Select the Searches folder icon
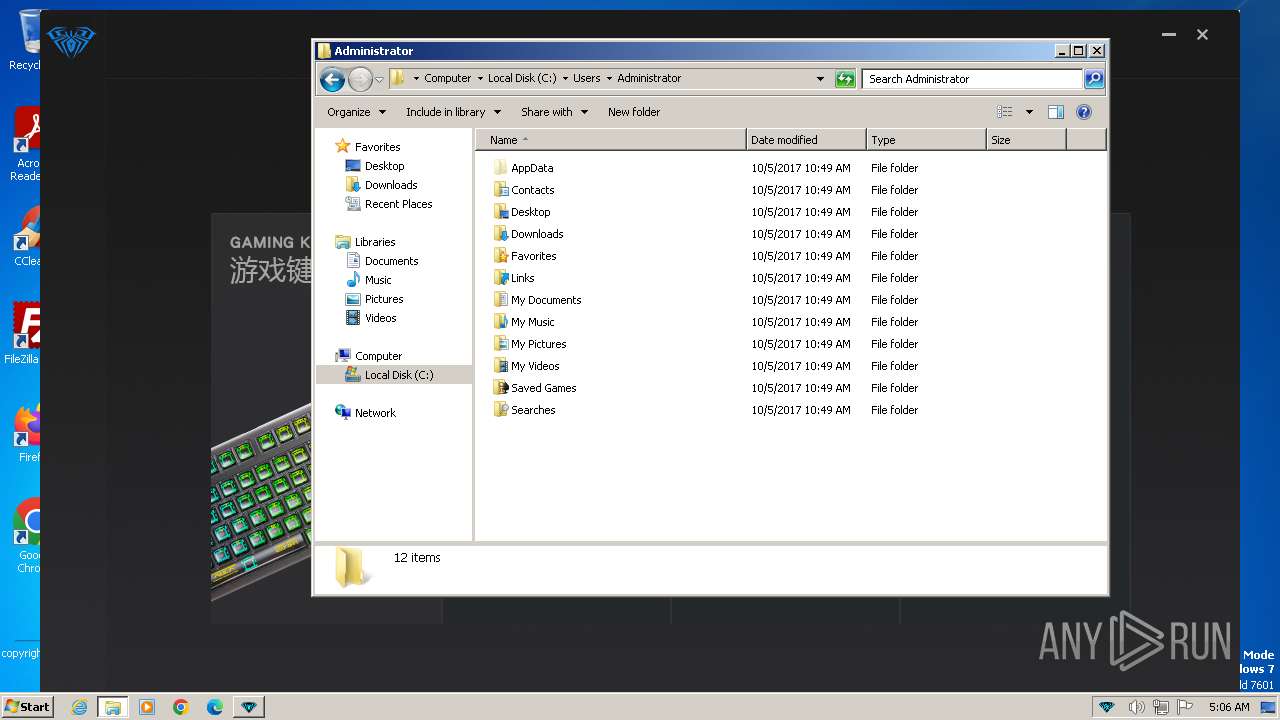The height and width of the screenshot is (720, 1280). pos(501,410)
